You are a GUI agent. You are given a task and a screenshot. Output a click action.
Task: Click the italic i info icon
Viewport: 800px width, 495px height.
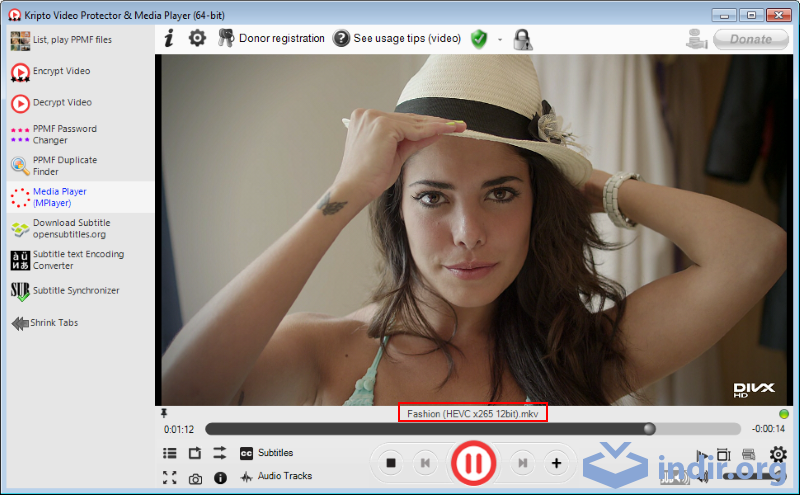click(x=169, y=38)
